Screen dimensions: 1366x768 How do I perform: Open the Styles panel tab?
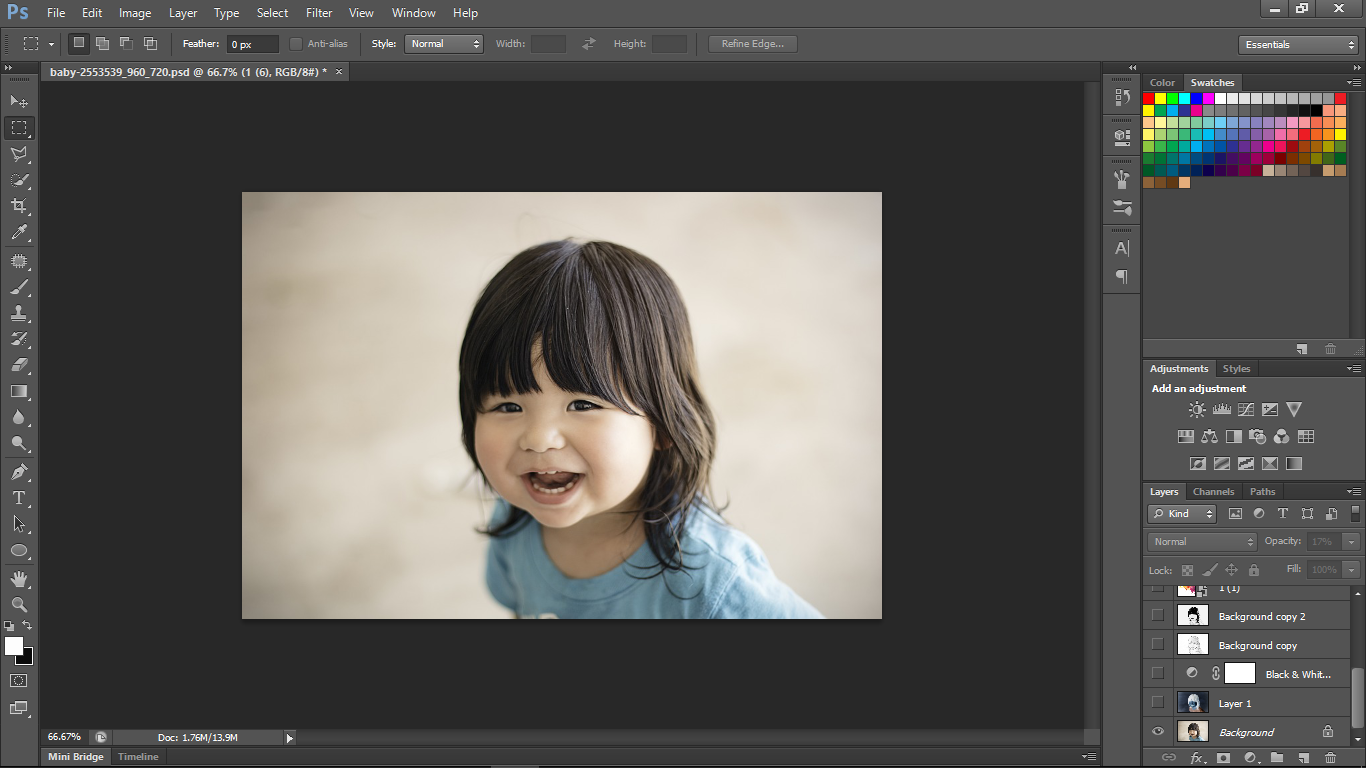pos(1237,368)
